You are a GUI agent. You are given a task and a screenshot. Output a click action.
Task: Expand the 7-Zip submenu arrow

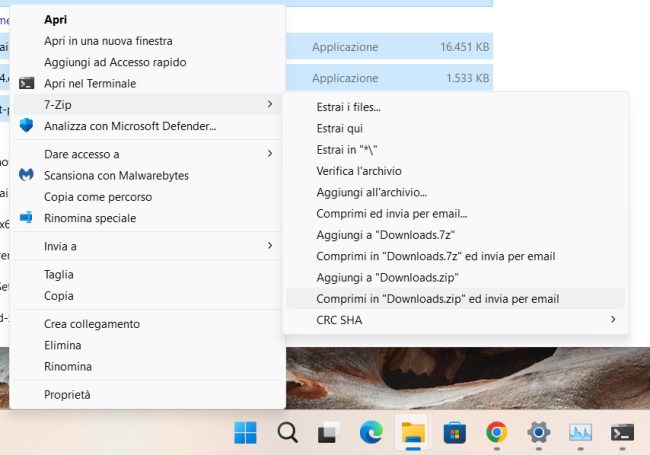[x=270, y=104]
